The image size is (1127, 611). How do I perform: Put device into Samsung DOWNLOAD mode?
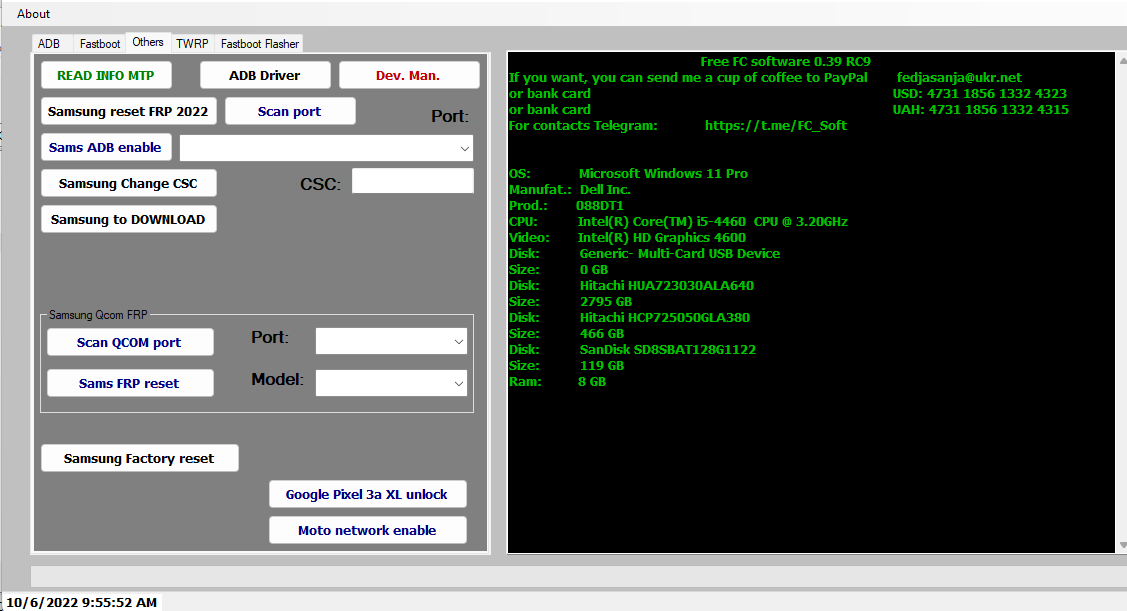tap(128, 218)
